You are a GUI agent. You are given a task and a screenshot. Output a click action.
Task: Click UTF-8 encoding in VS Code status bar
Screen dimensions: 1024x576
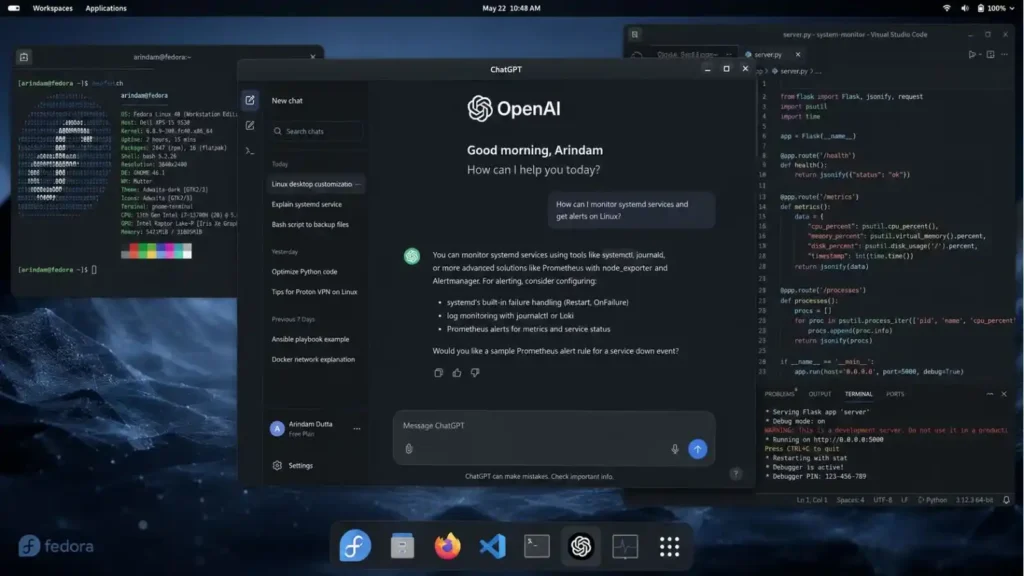point(882,500)
